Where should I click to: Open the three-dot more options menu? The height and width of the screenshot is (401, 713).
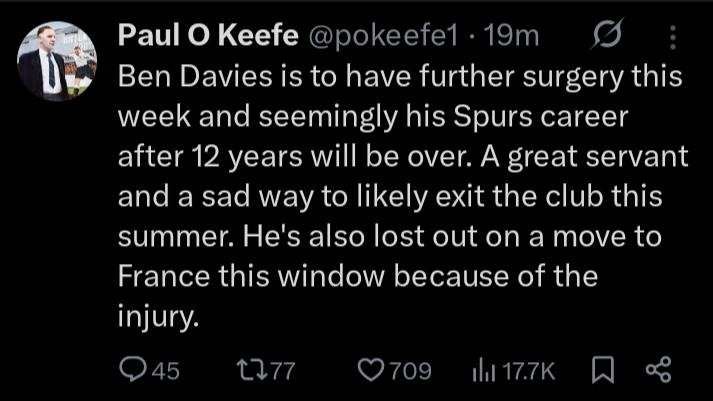[x=670, y=36]
